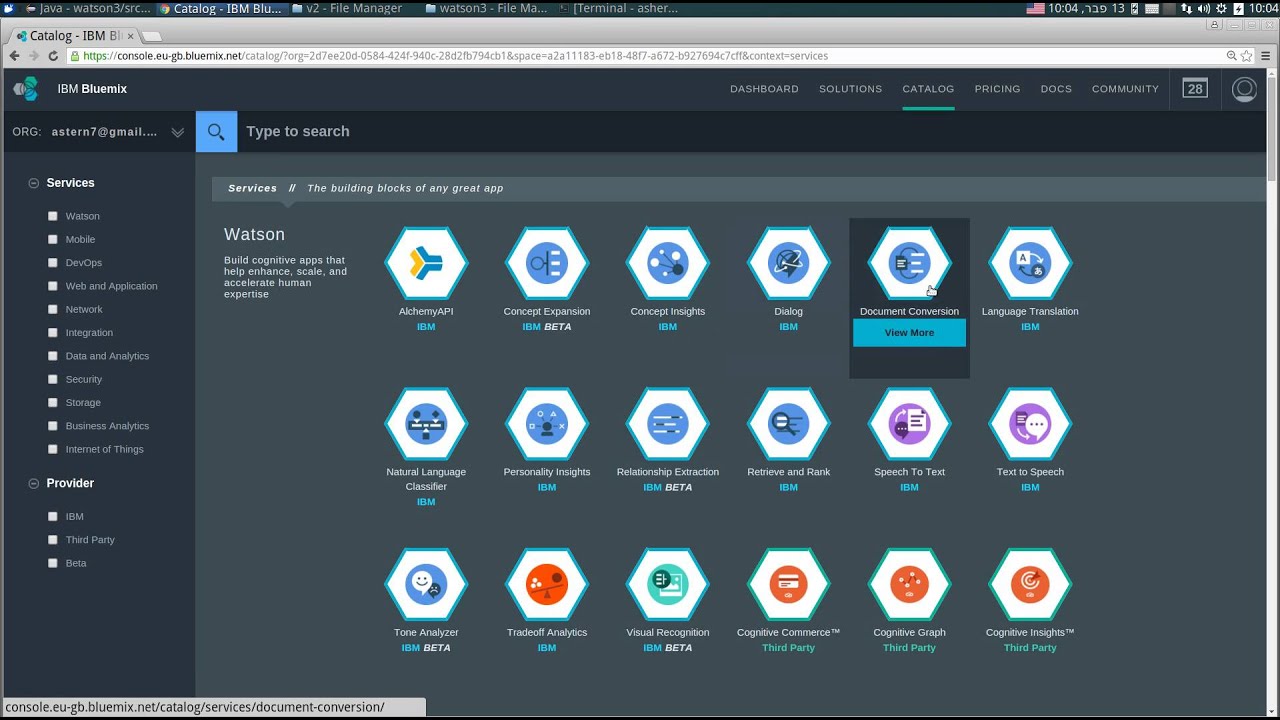
Task: Open the AlchemyAPI service icon
Action: pos(426,263)
